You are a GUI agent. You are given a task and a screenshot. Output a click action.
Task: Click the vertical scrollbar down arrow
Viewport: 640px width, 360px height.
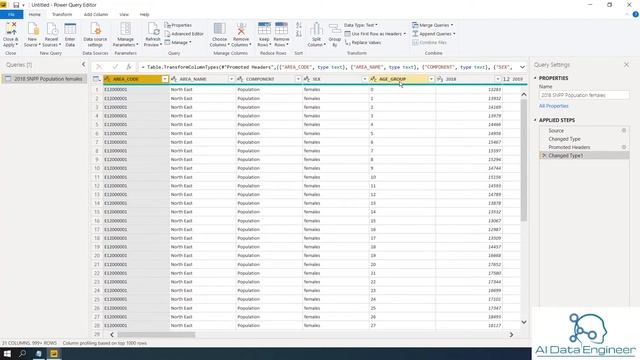(x=524, y=322)
